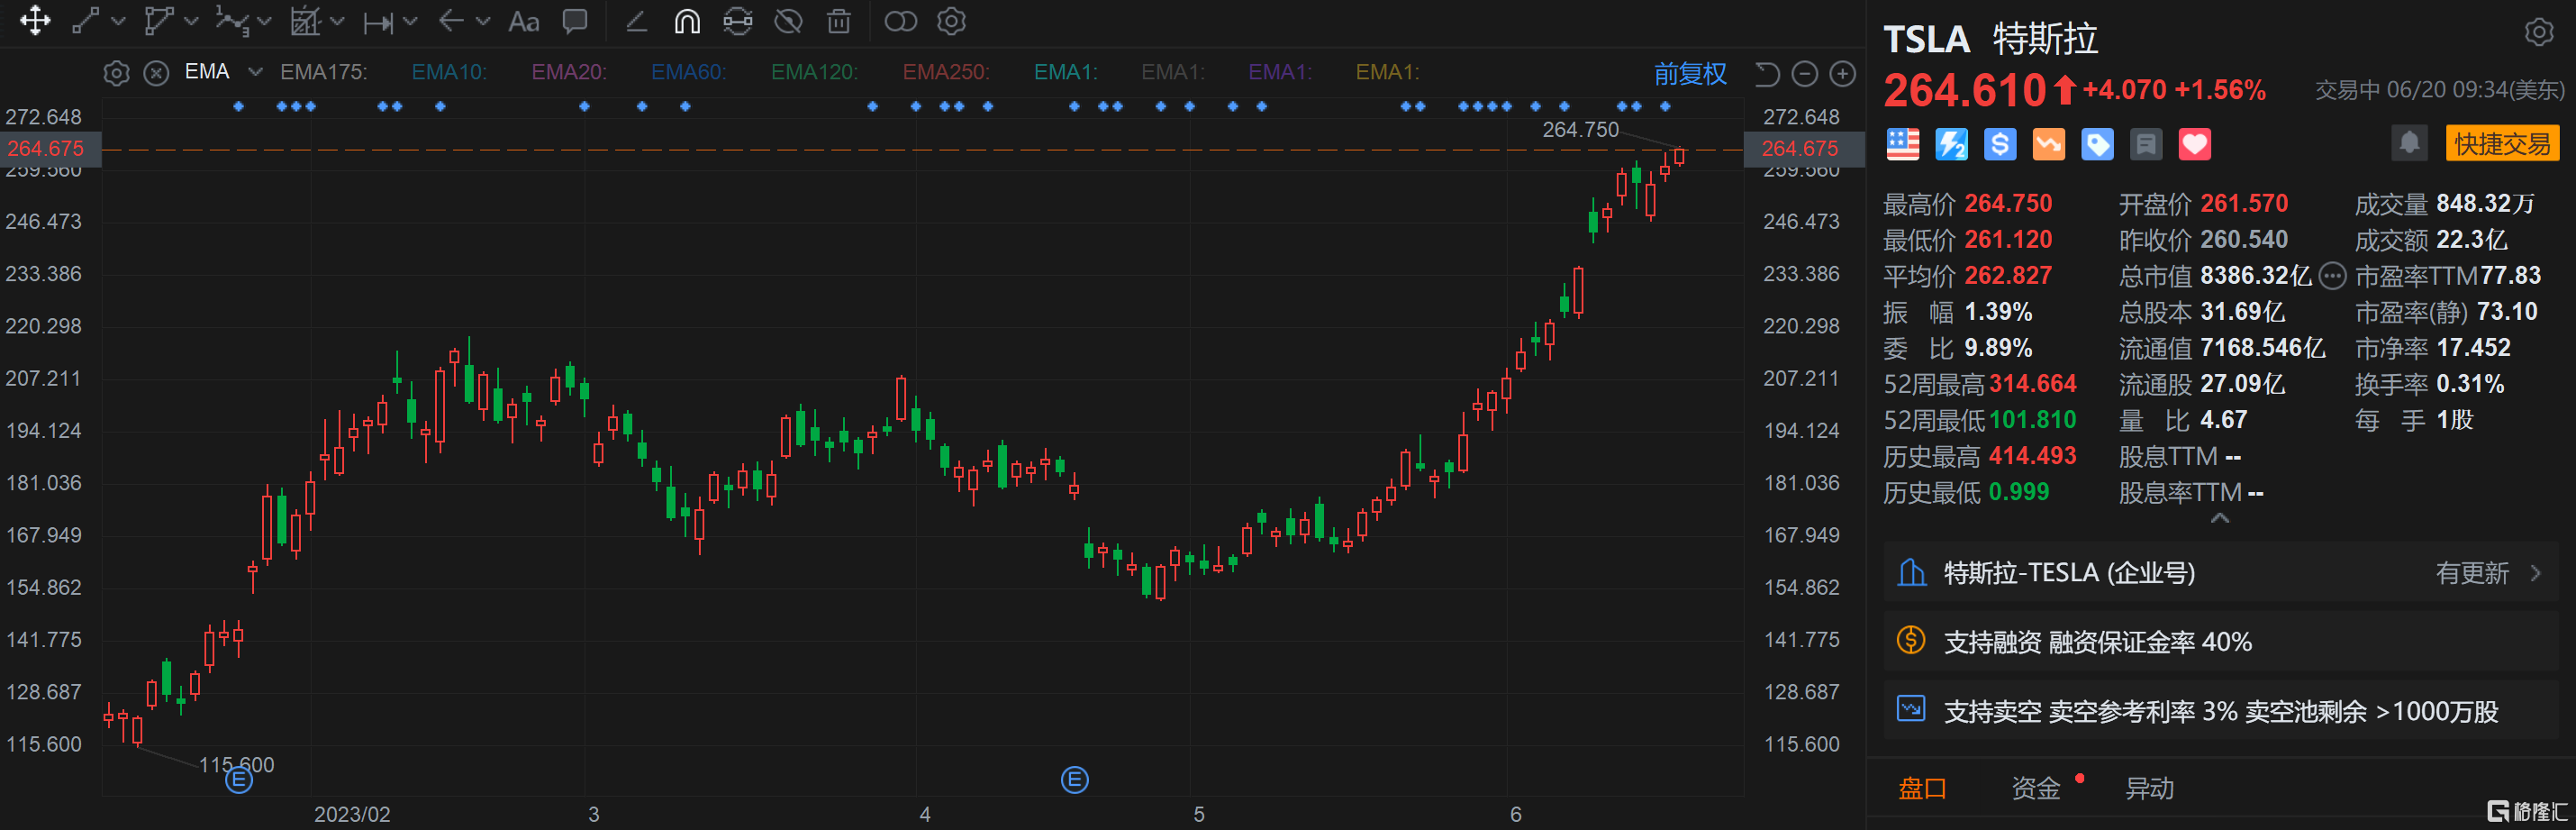Click the 快捷交易 quick trade button
Screen dimensions: 2576x830
click(x=2502, y=143)
